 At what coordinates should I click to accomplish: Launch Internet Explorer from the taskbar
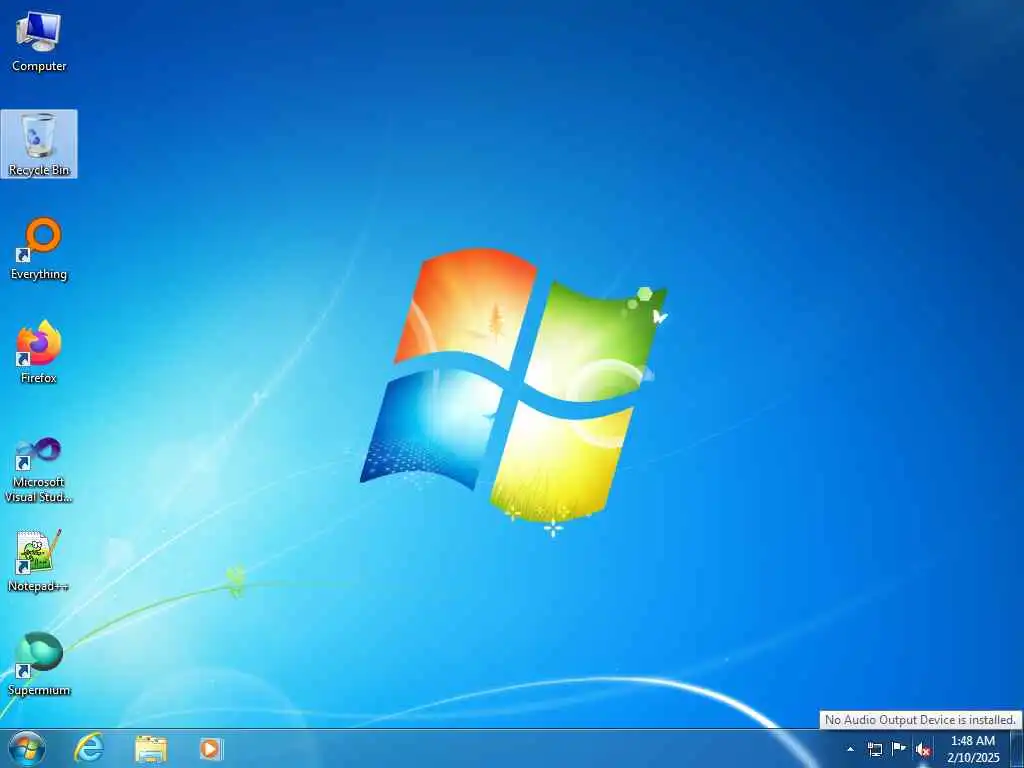(x=89, y=748)
